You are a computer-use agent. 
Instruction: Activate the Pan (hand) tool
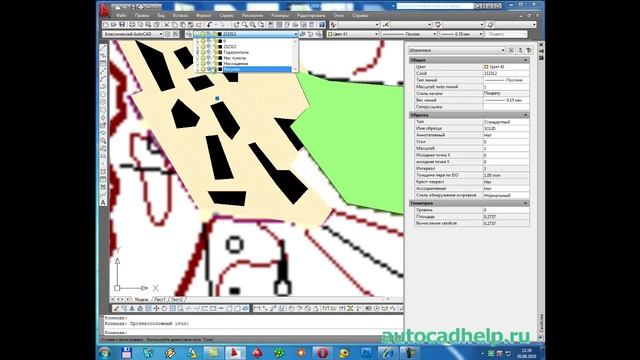[x=236, y=25]
